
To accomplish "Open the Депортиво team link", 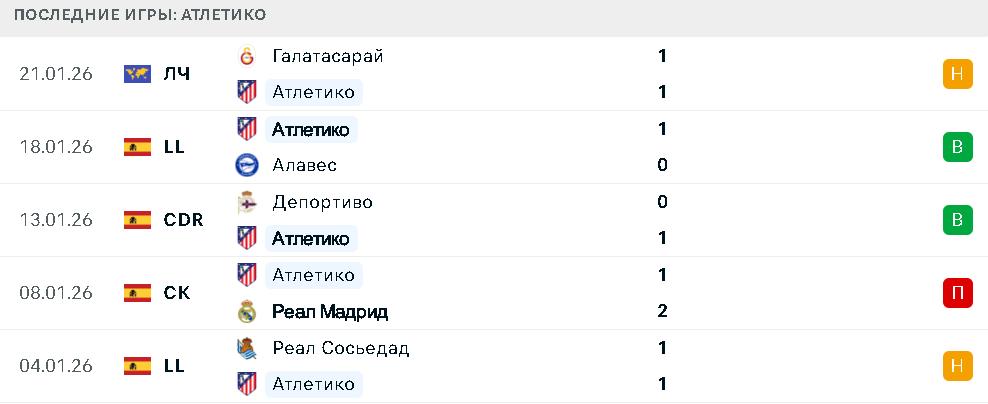I will pyautogui.click(x=322, y=202).
